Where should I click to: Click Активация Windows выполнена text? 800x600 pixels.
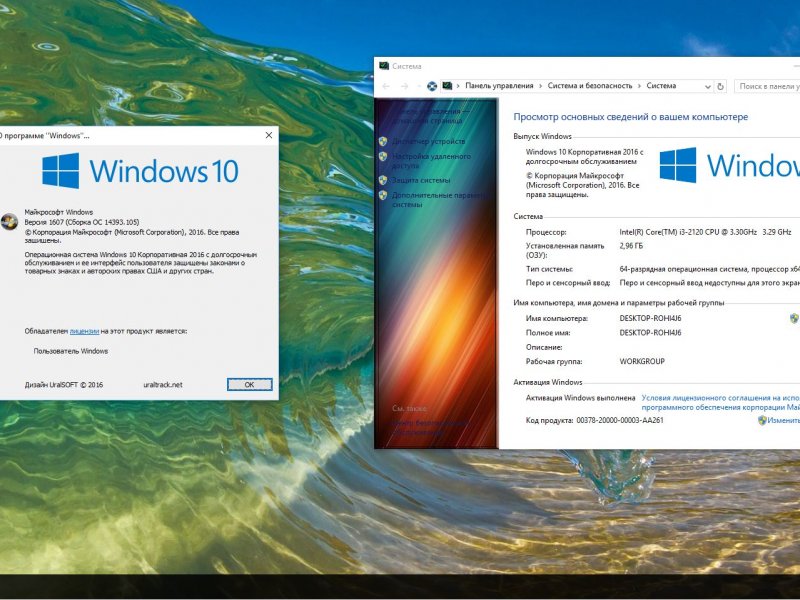(x=581, y=397)
